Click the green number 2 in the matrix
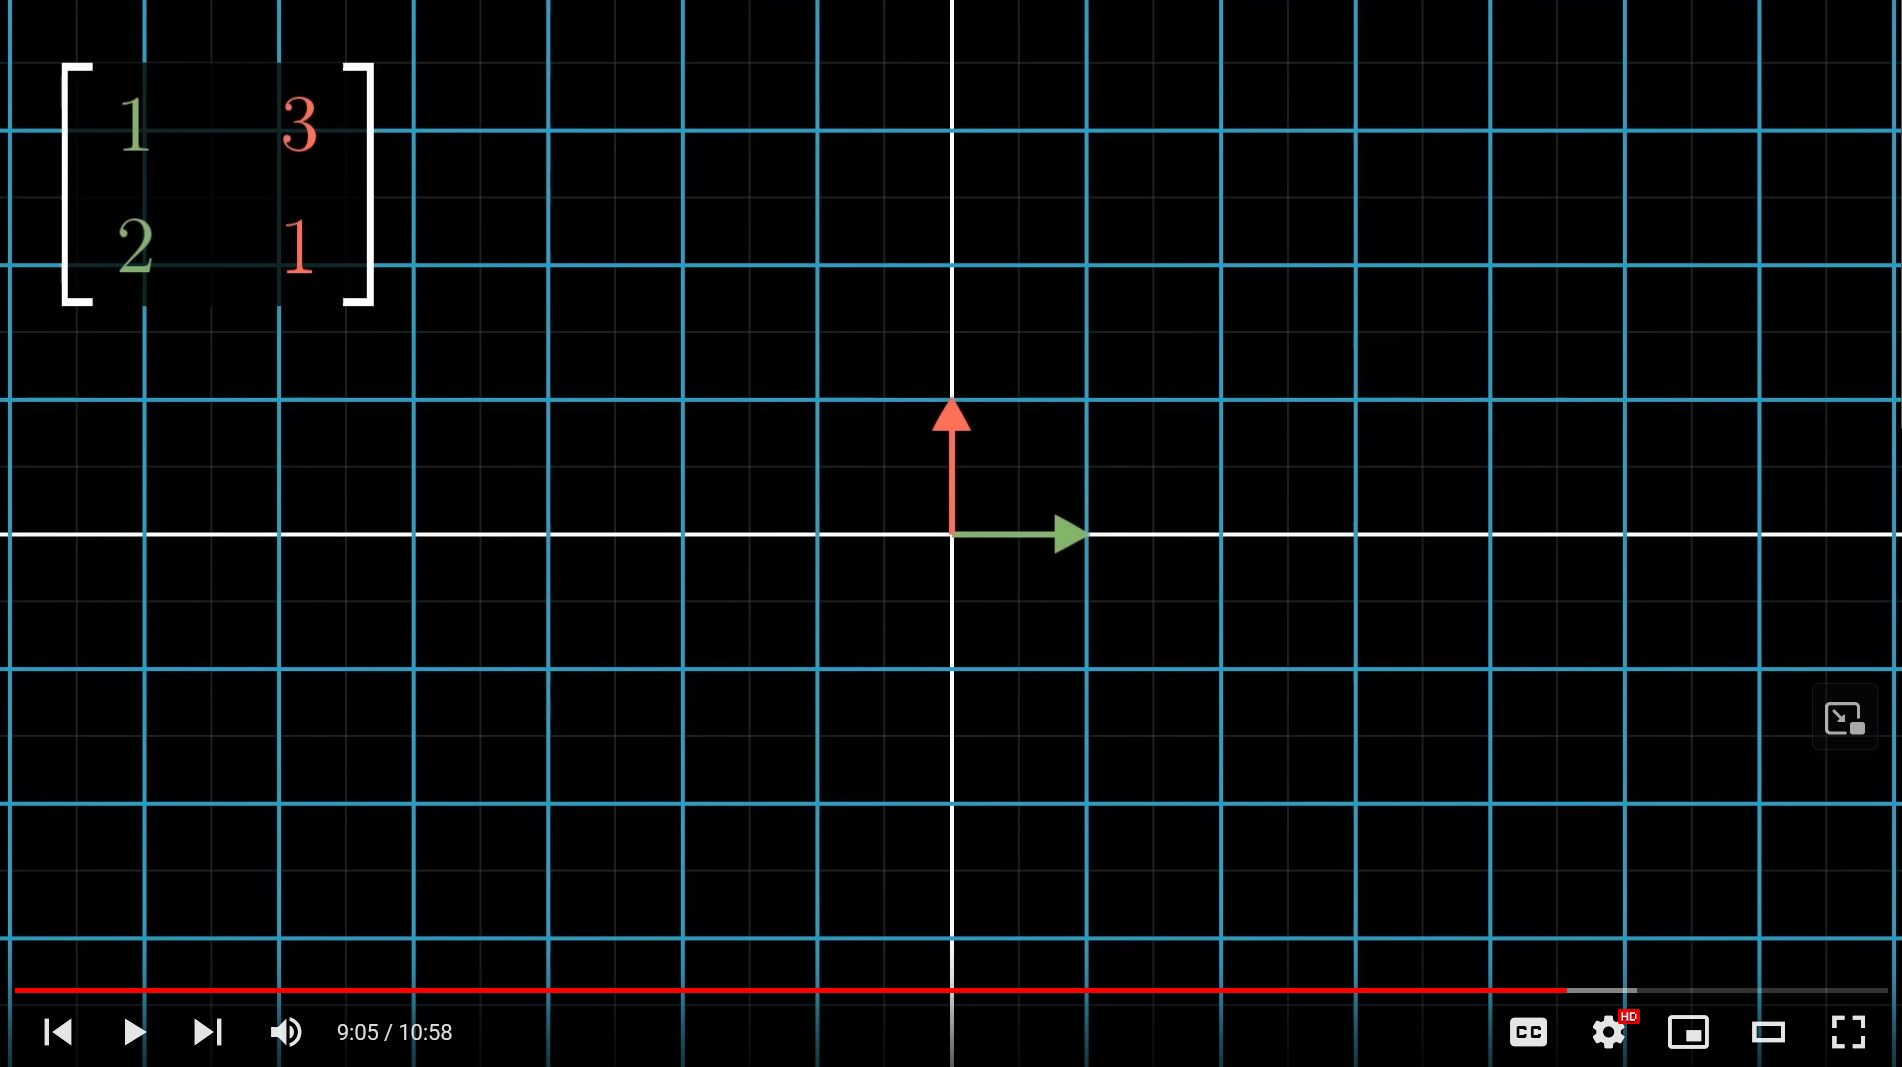1902x1067 pixels. pos(135,246)
